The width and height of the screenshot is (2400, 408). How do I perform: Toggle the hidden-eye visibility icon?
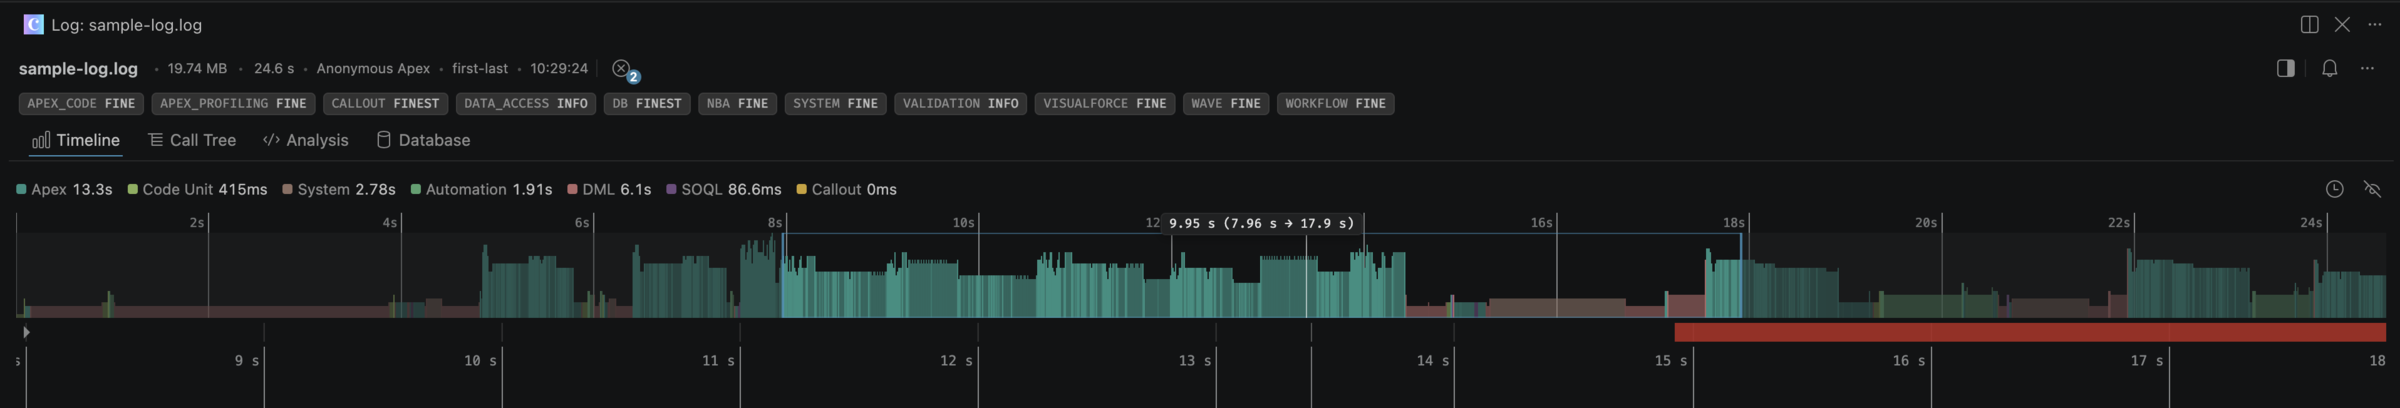click(2372, 189)
